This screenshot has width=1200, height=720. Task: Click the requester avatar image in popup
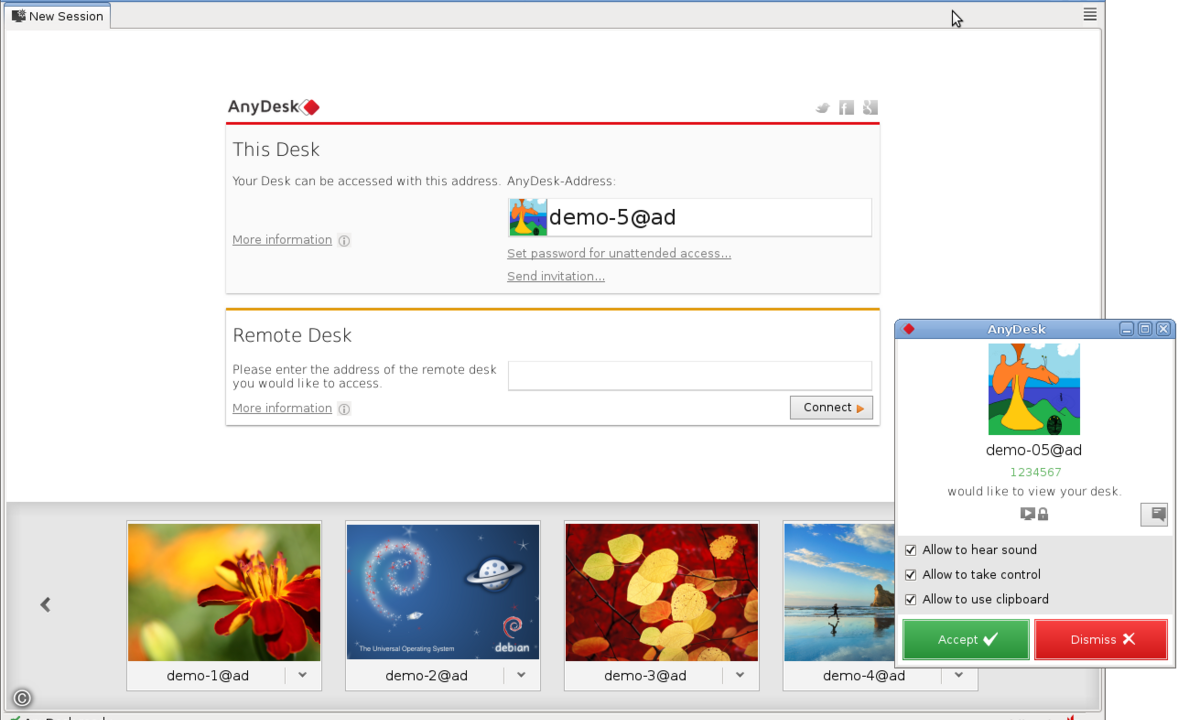click(x=1034, y=389)
